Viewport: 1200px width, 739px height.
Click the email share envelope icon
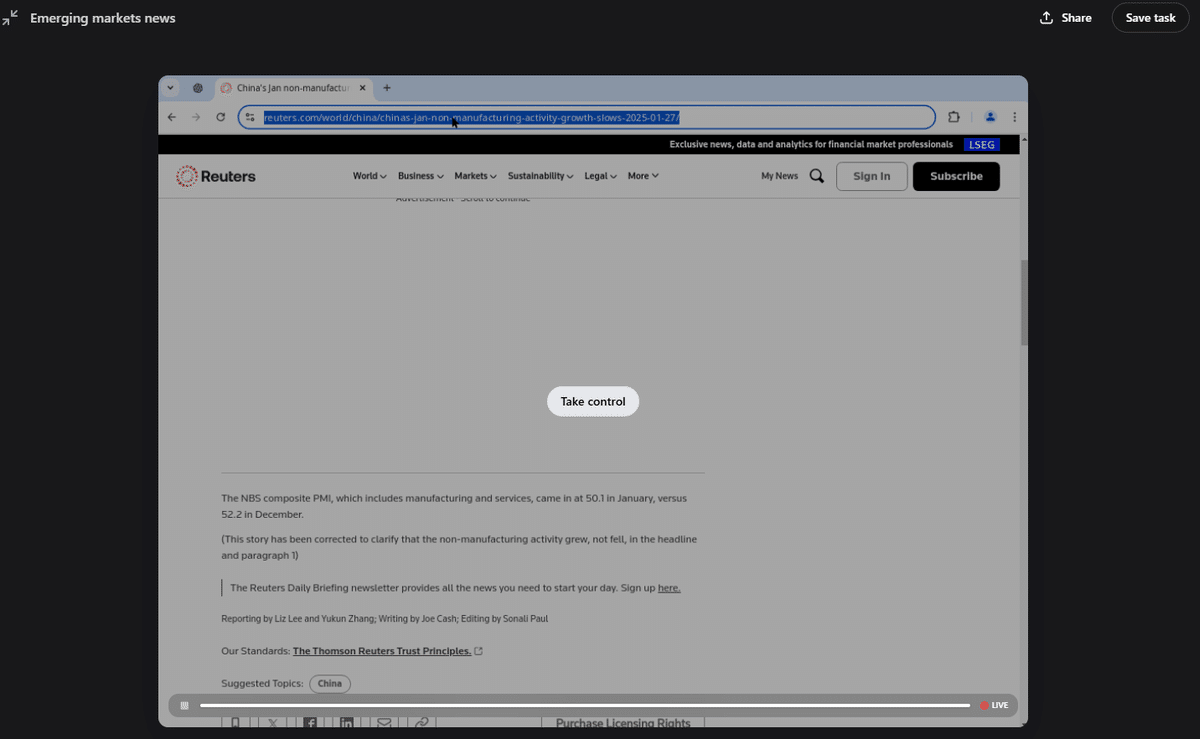[x=384, y=723]
